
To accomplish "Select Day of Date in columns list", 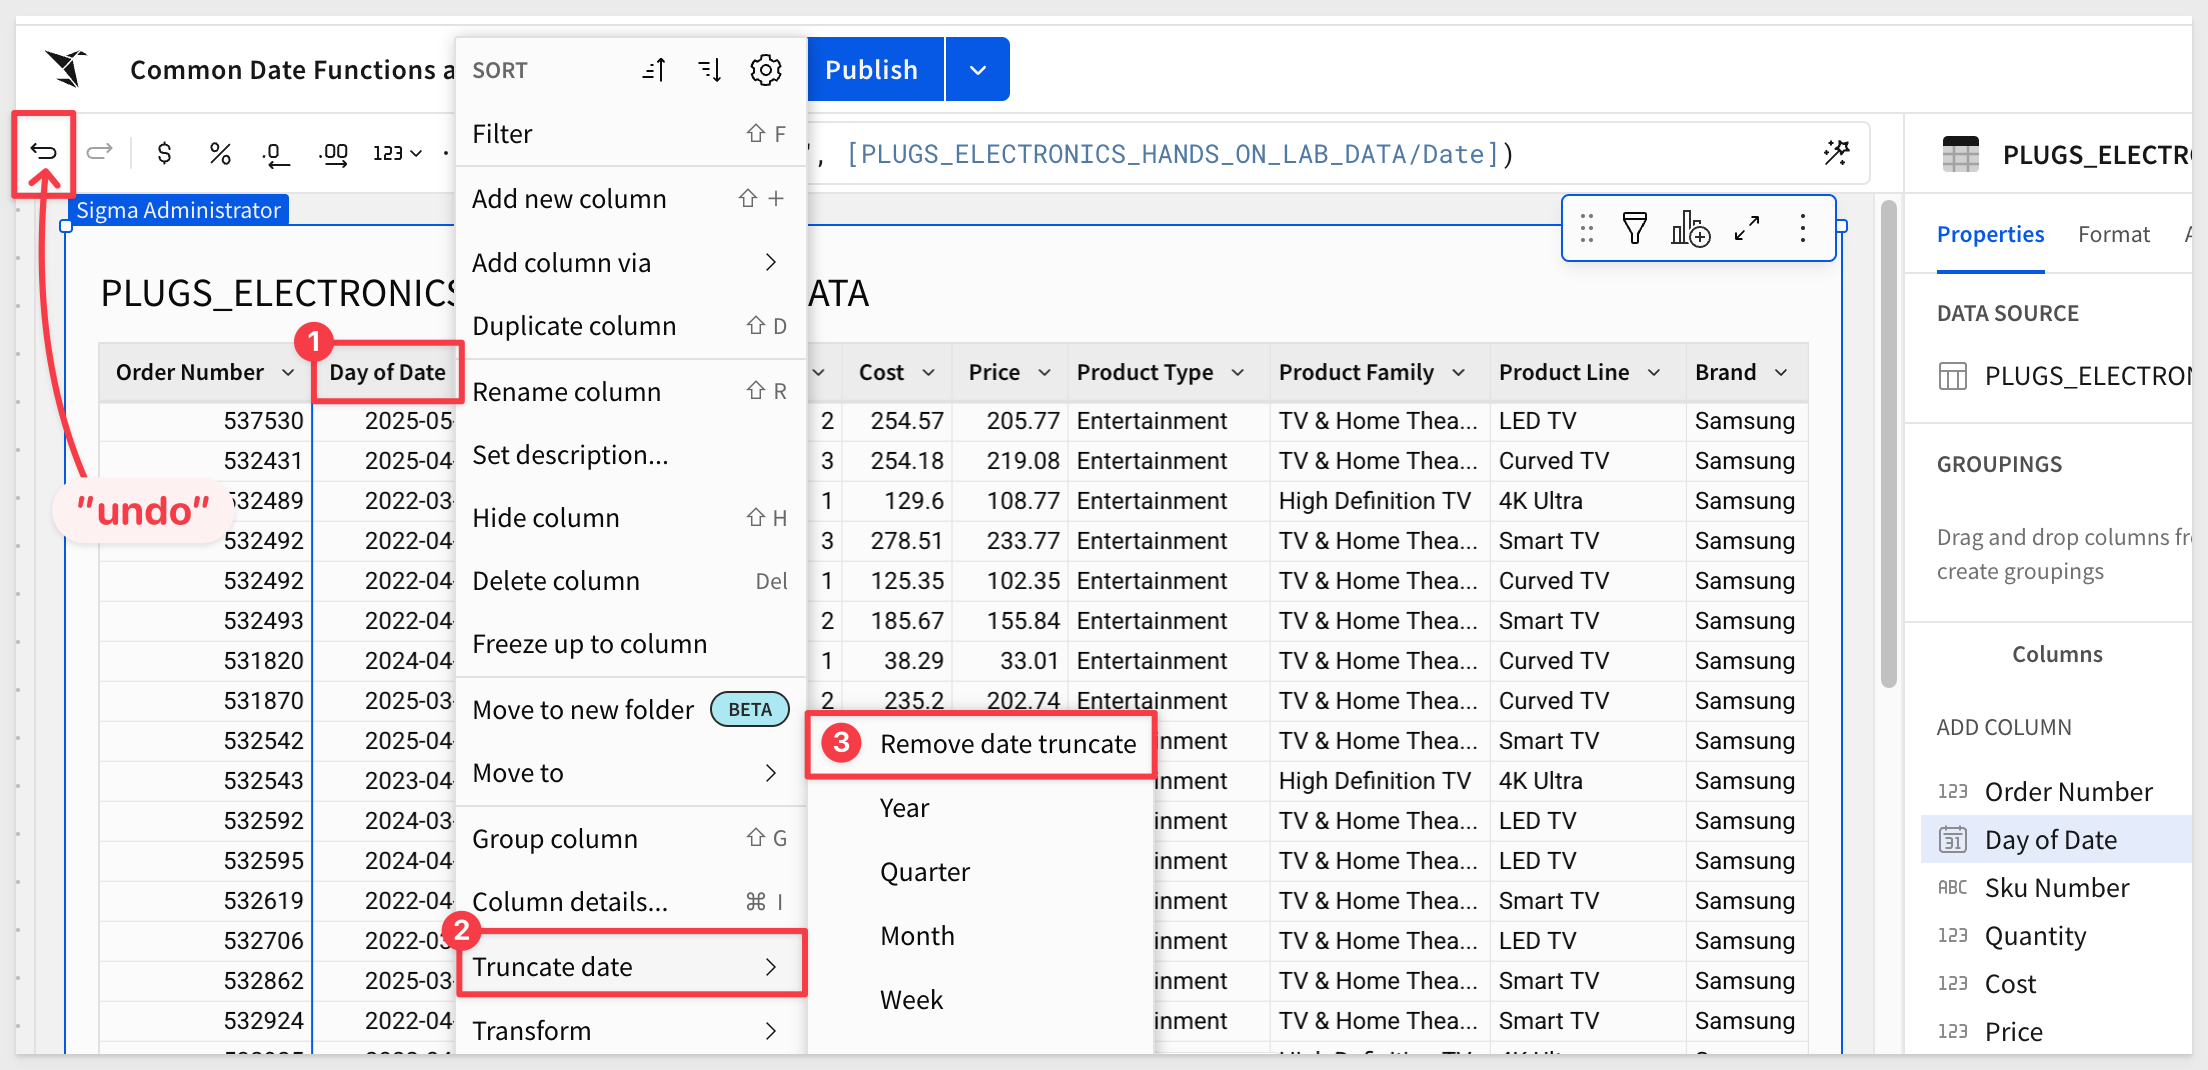I will [x=2050, y=840].
